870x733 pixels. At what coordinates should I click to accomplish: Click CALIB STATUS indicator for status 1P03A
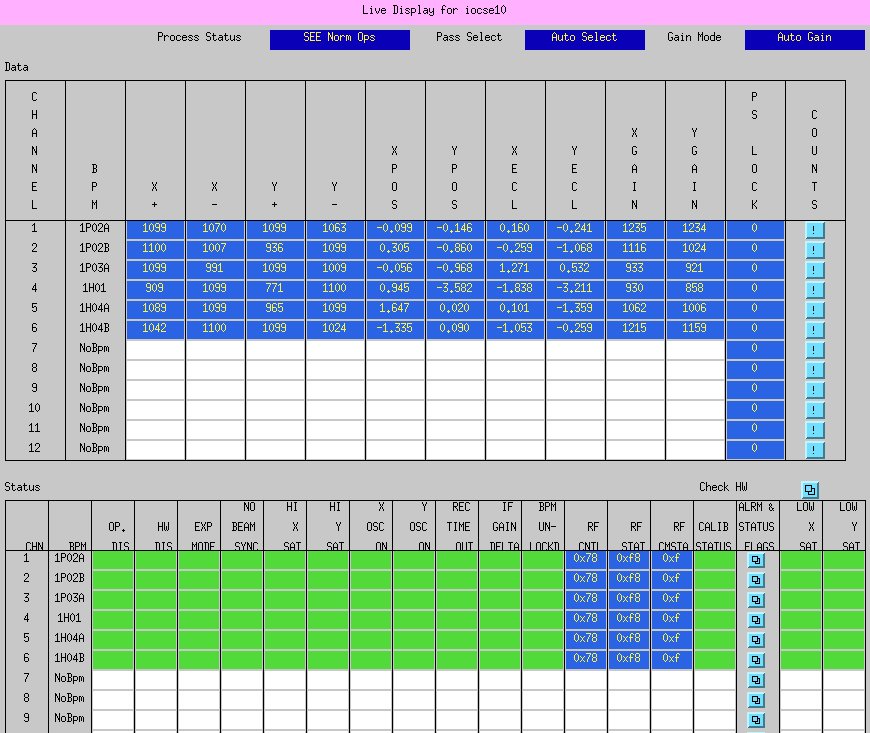point(715,600)
